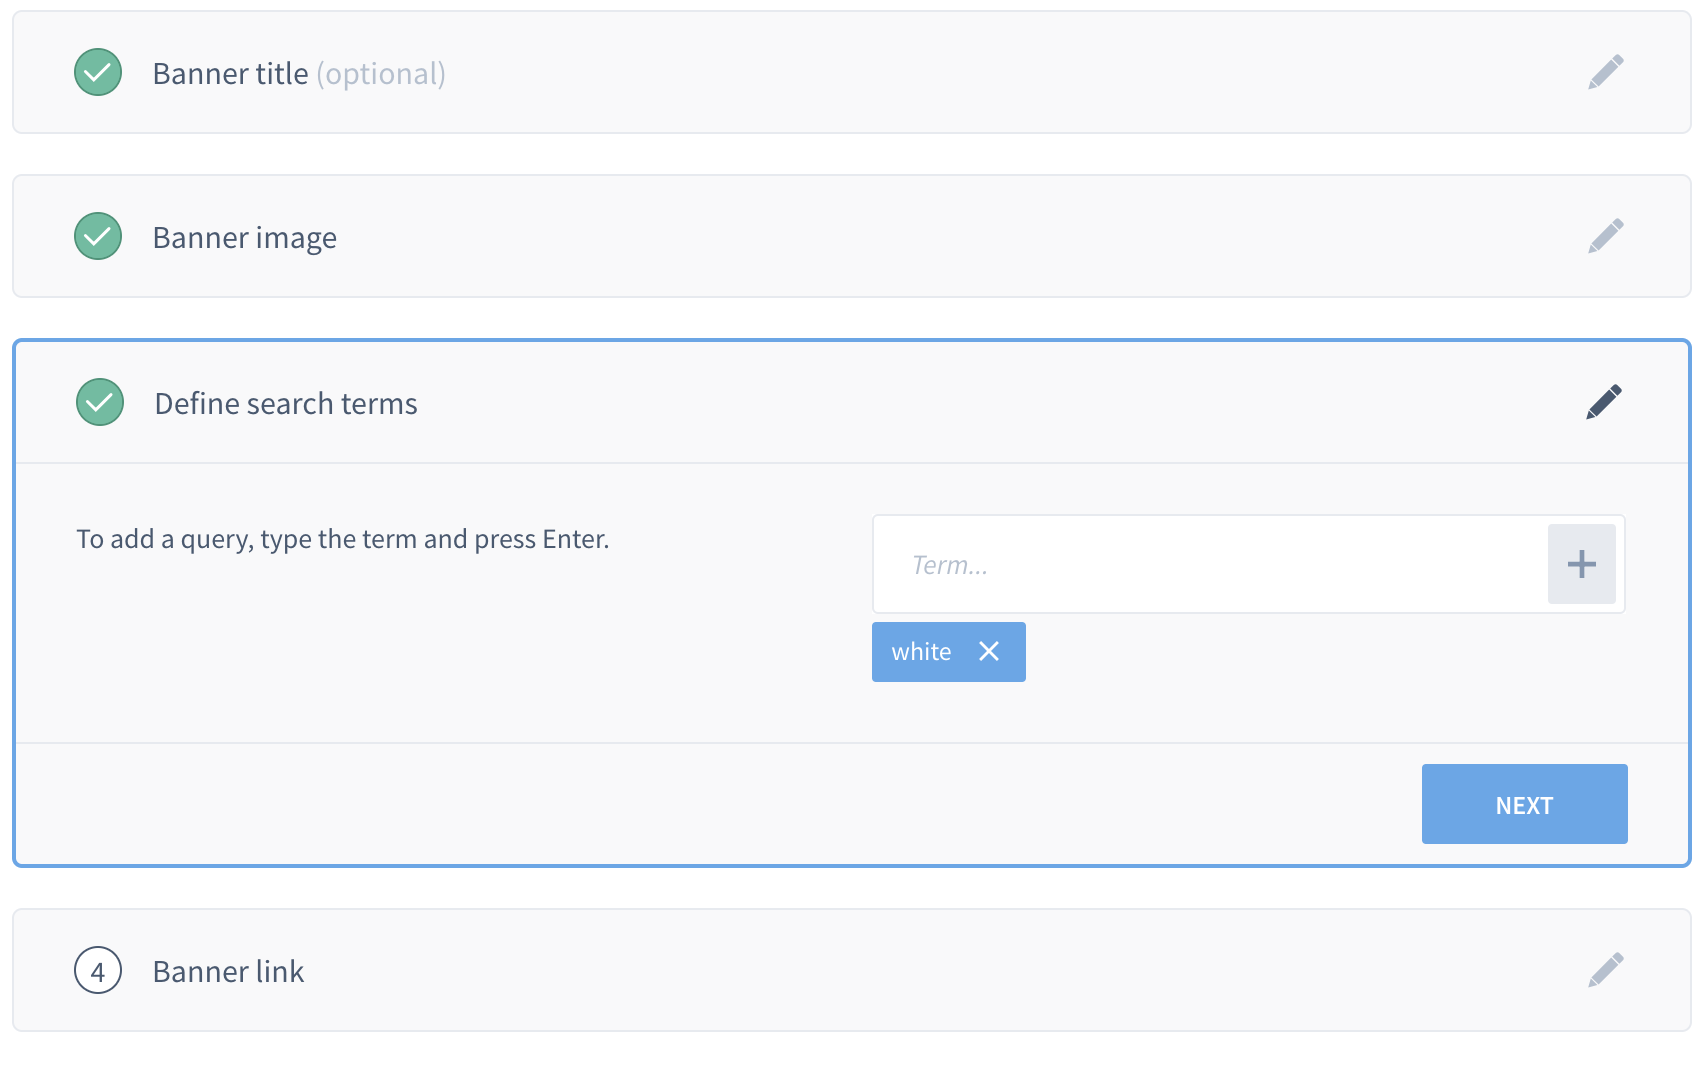Click the (optional) text in Banner title
Image resolution: width=1706 pixels, height=1068 pixels.
tap(381, 74)
